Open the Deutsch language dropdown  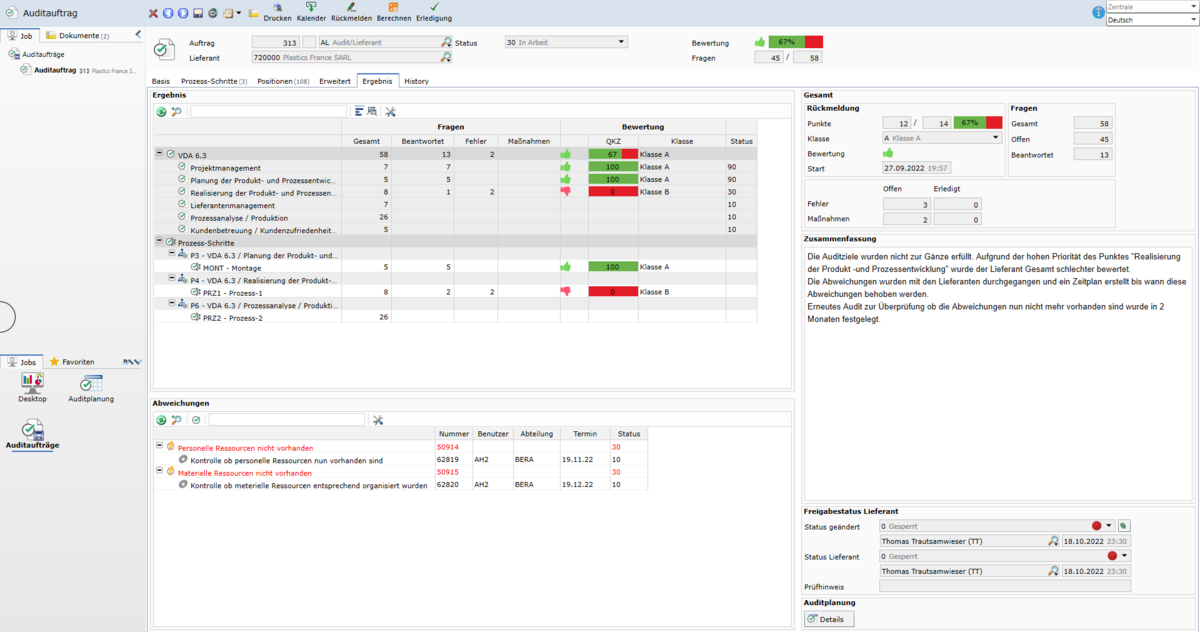[1152, 20]
